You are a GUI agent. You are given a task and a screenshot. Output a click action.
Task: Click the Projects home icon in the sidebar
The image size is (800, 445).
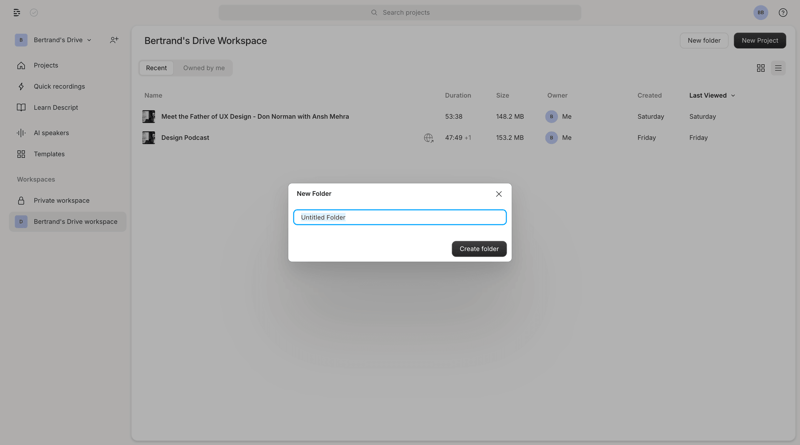pos(21,65)
